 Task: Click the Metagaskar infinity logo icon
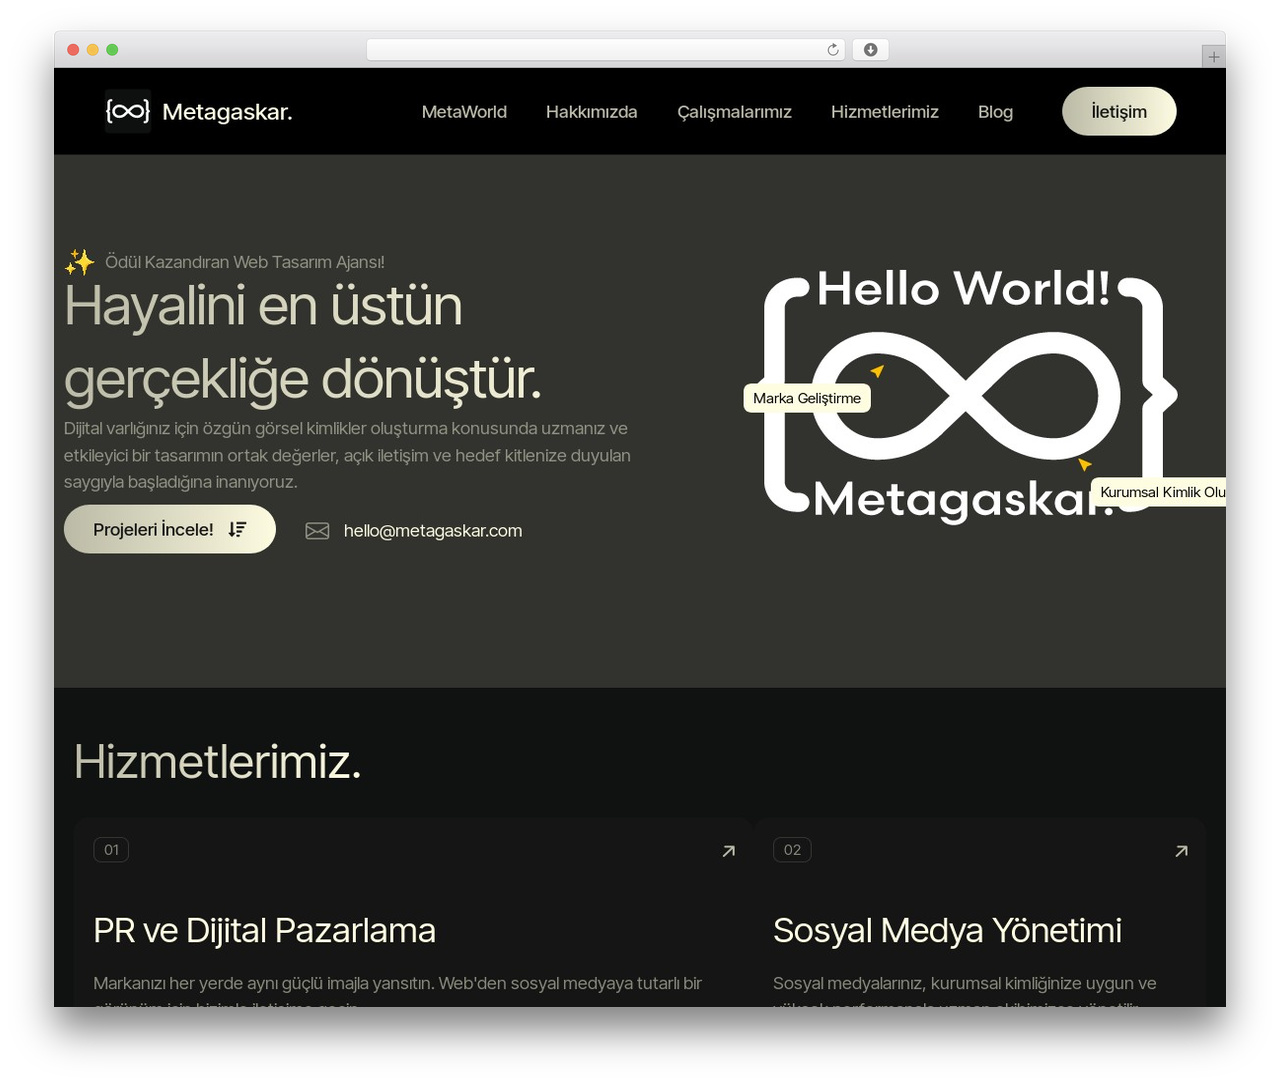pyautogui.click(x=128, y=111)
